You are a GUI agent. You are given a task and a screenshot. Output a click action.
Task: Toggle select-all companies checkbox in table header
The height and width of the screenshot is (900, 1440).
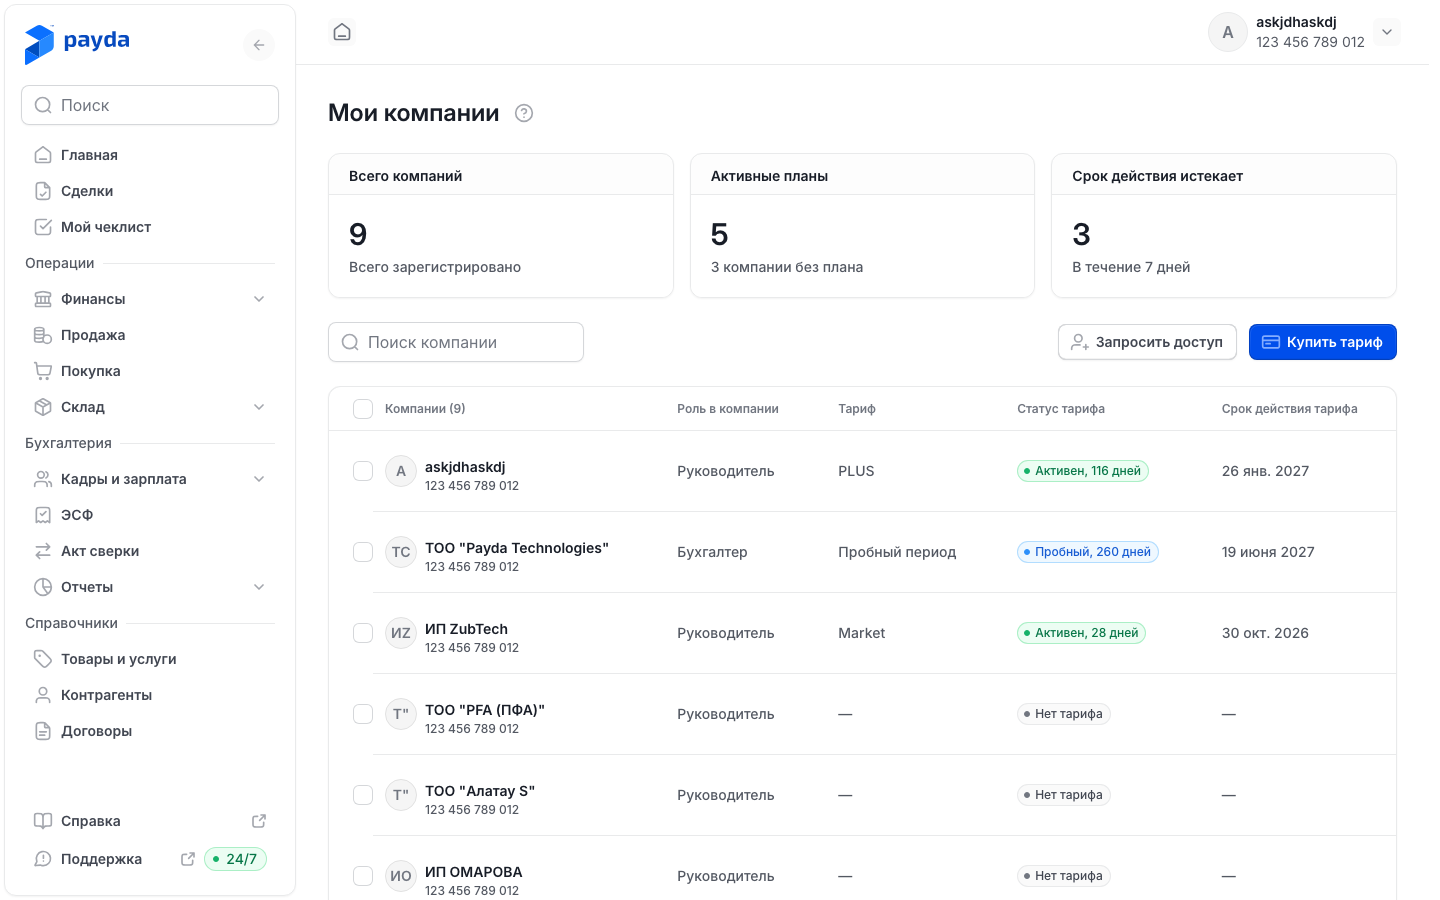coord(363,409)
